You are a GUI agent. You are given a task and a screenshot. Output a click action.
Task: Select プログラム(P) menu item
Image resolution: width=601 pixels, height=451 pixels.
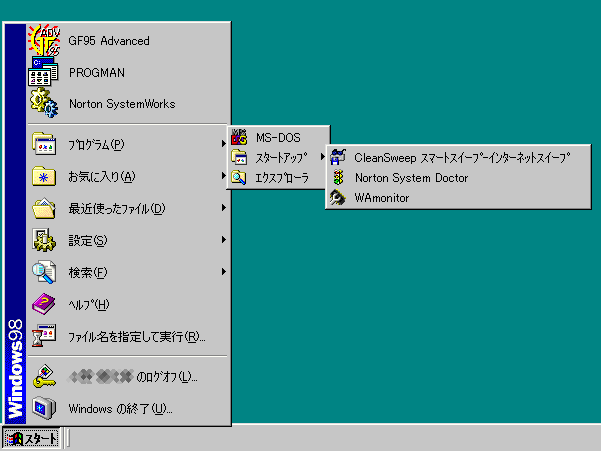tap(128, 144)
